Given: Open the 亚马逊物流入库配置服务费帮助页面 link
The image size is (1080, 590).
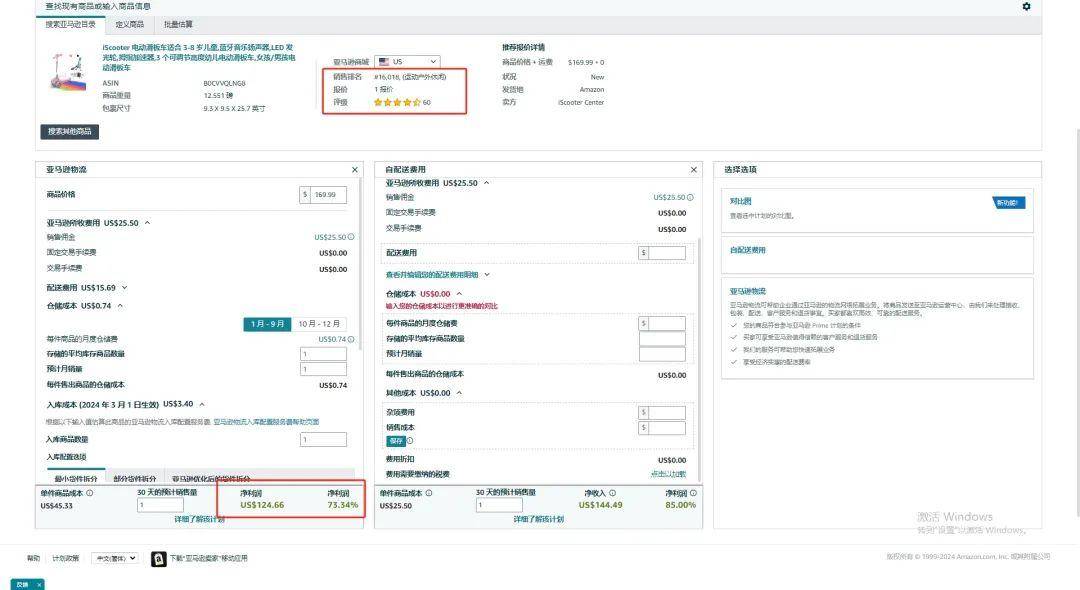Looking at the screenshot, I should point(266,422).
